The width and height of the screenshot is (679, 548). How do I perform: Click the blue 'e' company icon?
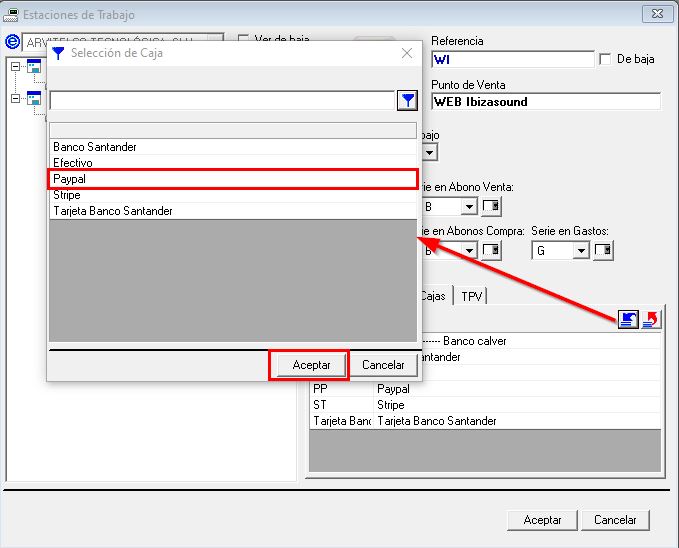tap(13, 42)
